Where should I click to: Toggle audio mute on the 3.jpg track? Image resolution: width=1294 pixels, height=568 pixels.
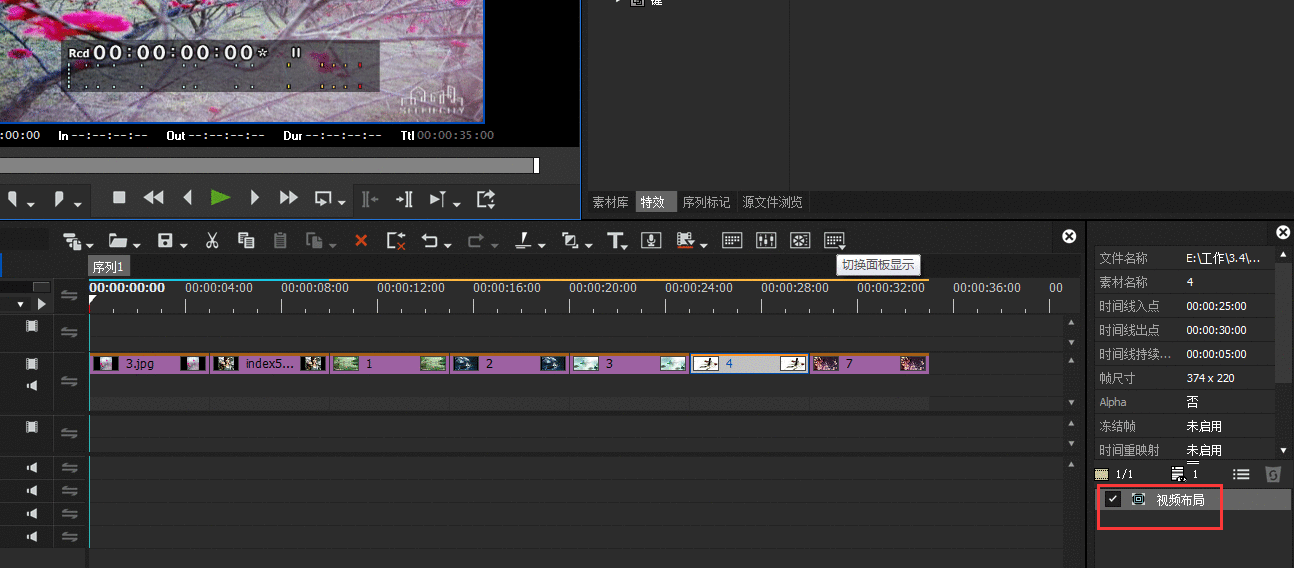tap(32, 385)
